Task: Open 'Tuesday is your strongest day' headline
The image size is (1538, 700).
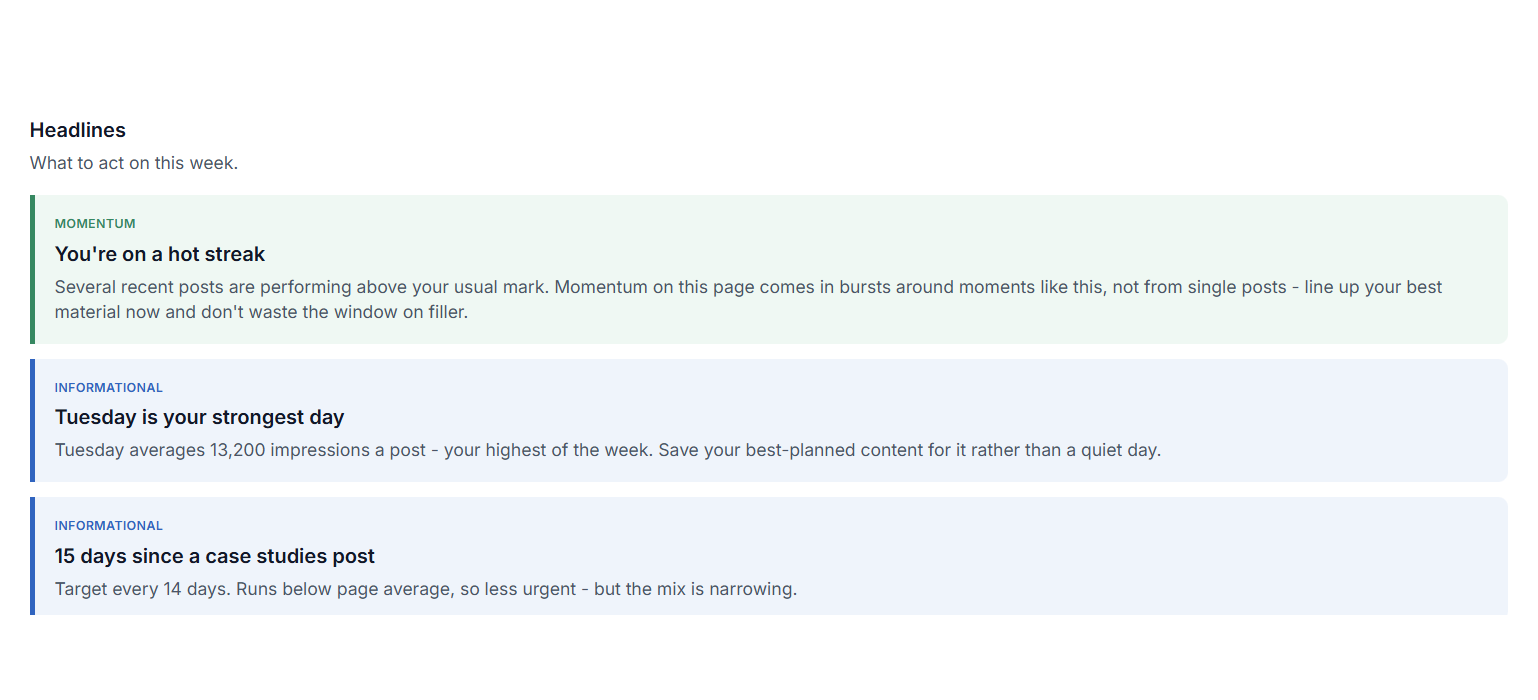Action: [200, 417]
